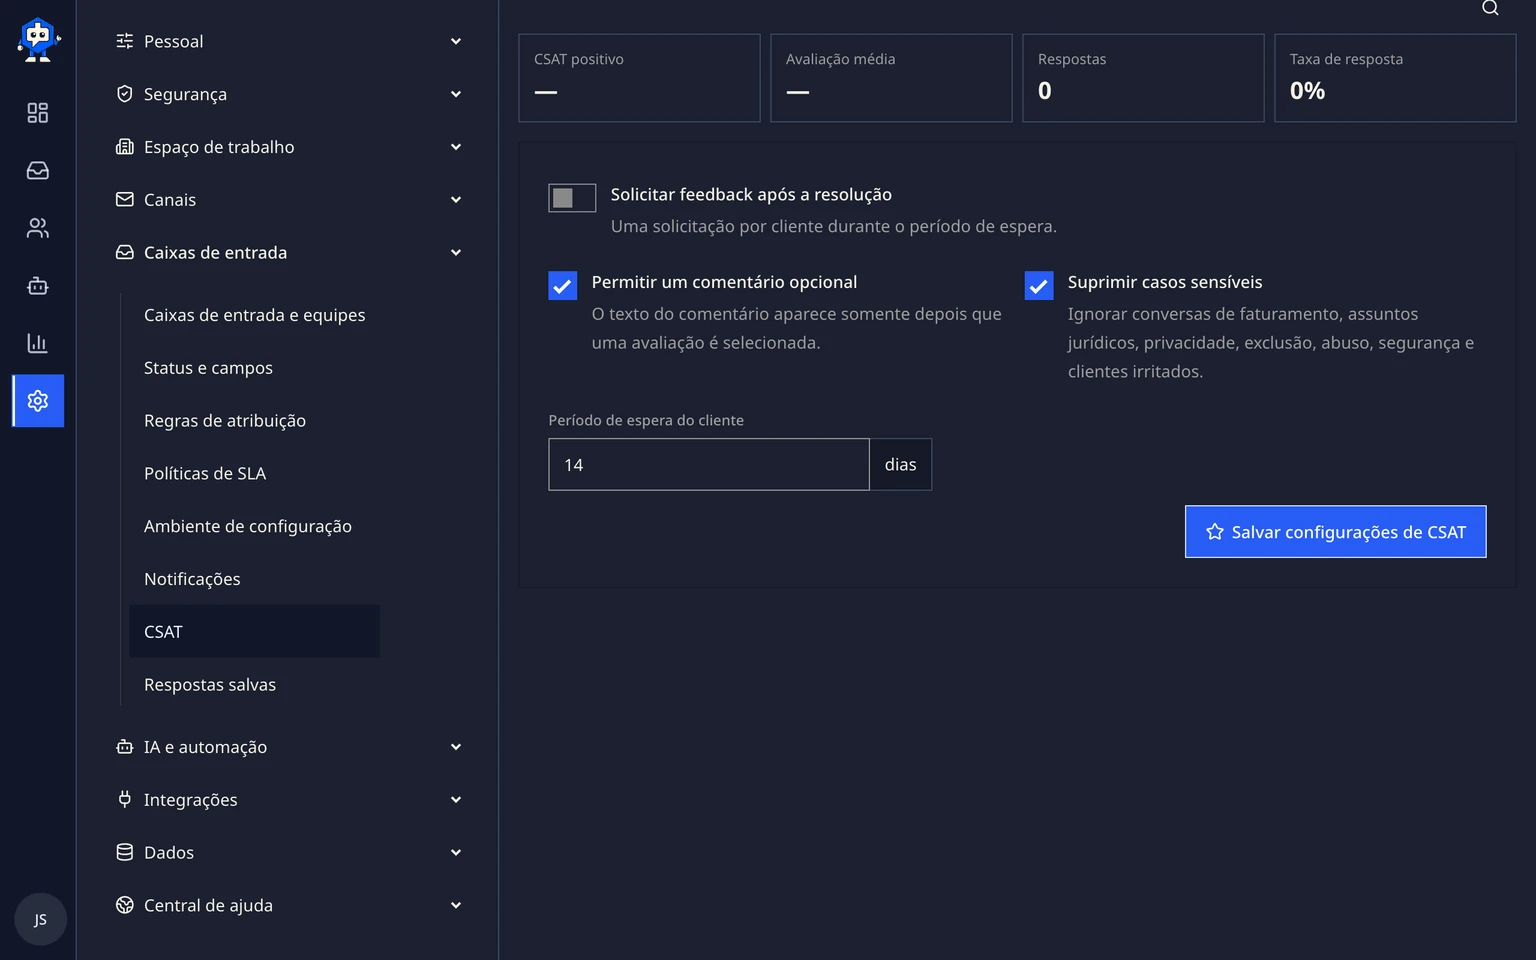The image size is (1536, 960).
Task: Open the contacts people icon
Action: pyautogui.click(x=38, y=228)
